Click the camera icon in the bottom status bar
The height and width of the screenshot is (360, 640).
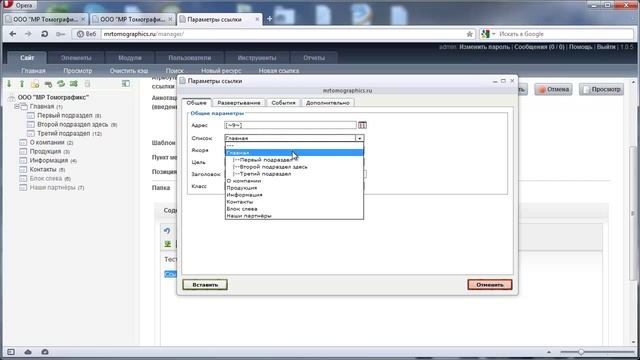click(x=45, y=352)
